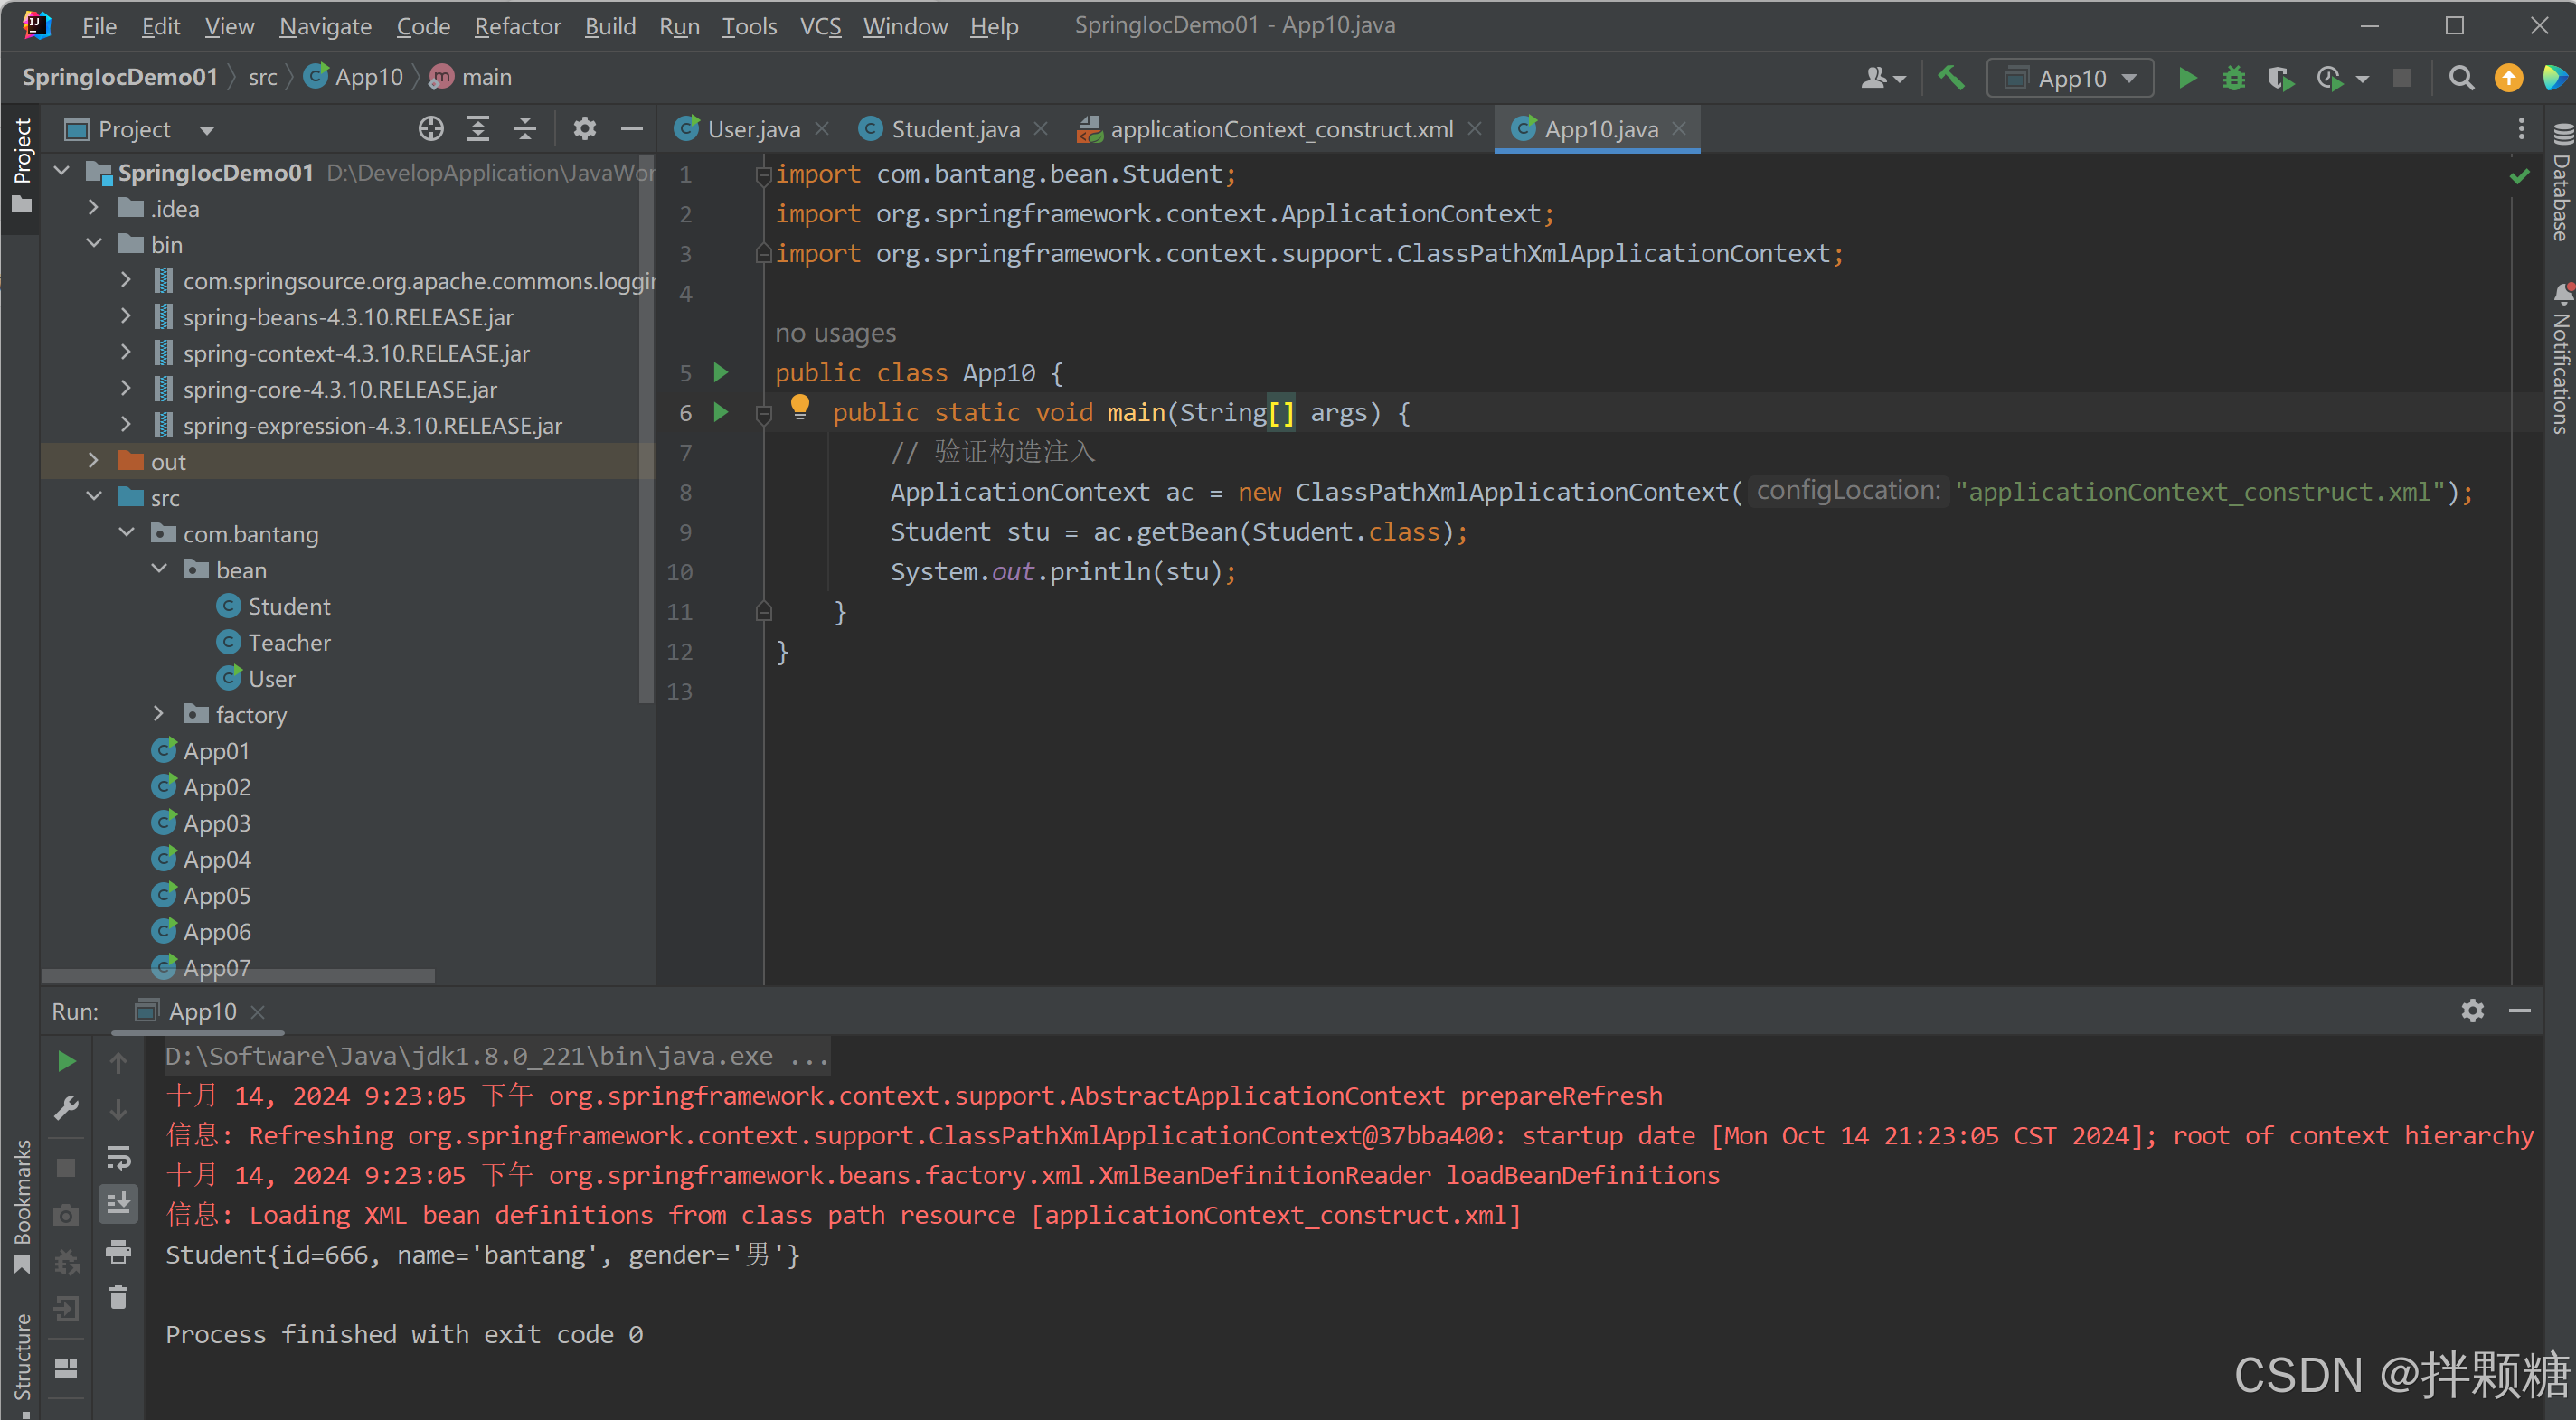This screenshot has height=1420, width=2576.
Task: Click the intention lightbulb on line 6
Action: pos(800,407)
